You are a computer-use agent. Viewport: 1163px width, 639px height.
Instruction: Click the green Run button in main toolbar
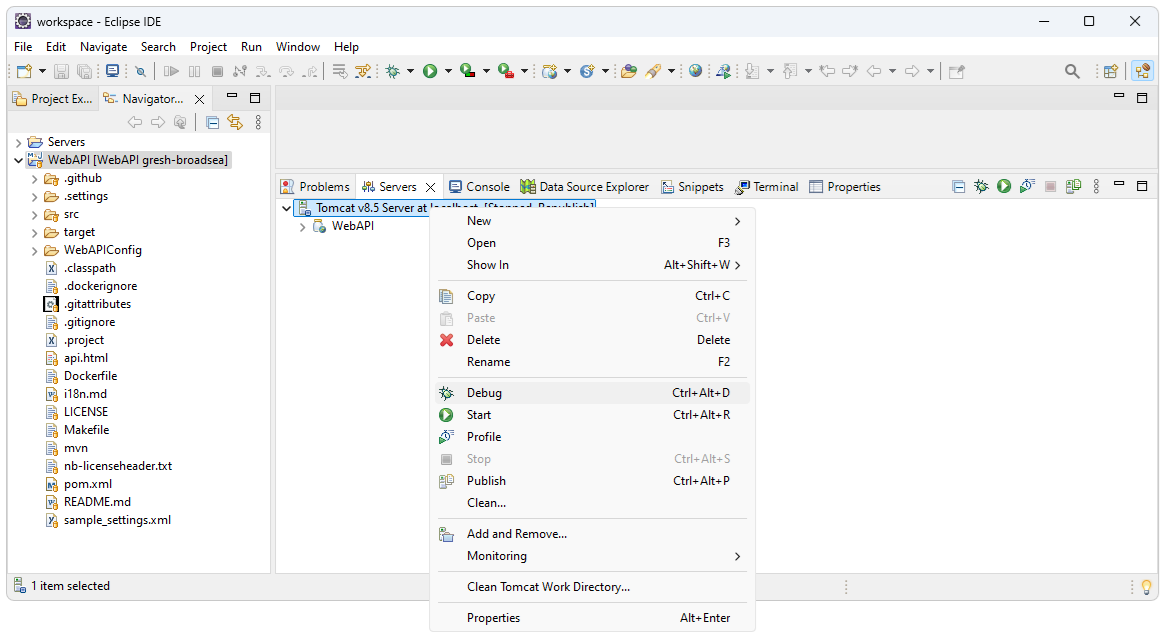[x=430, y=71]
